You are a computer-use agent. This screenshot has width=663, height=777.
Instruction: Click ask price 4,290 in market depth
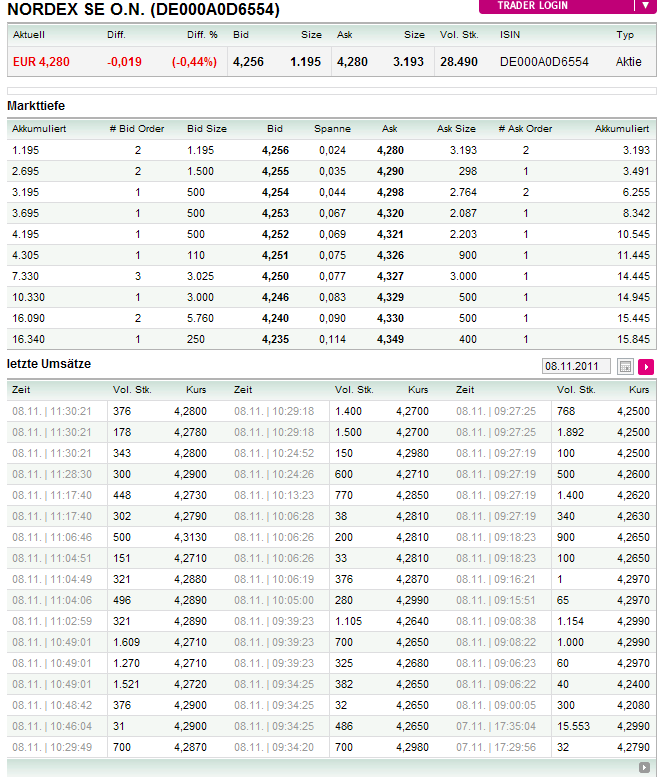(390, 171)
